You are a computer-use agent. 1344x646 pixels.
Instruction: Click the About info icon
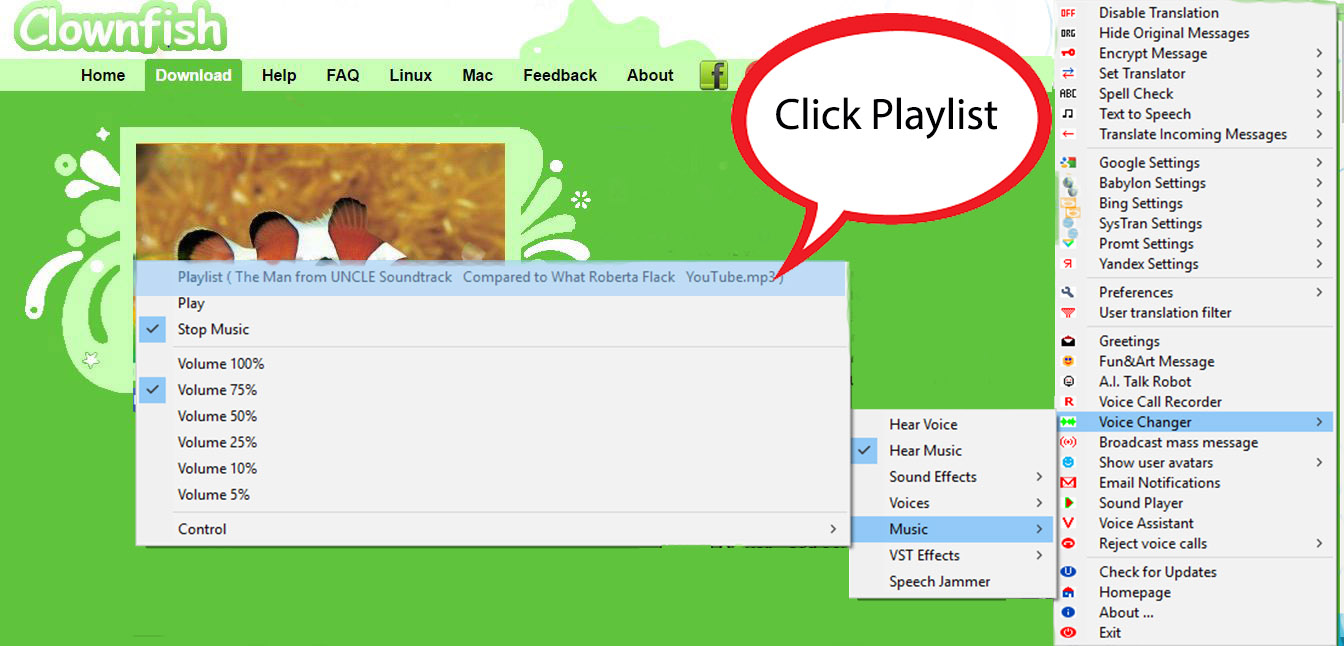pyautogui.click(x=1068, y=612)
